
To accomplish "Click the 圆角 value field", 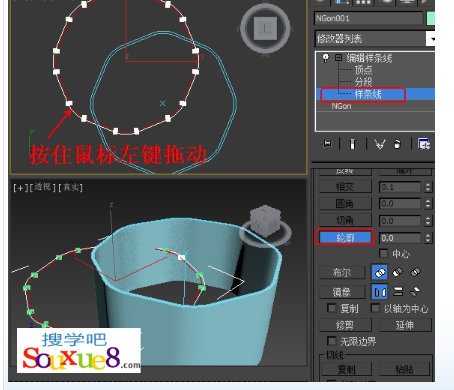I will coord(400,204).
